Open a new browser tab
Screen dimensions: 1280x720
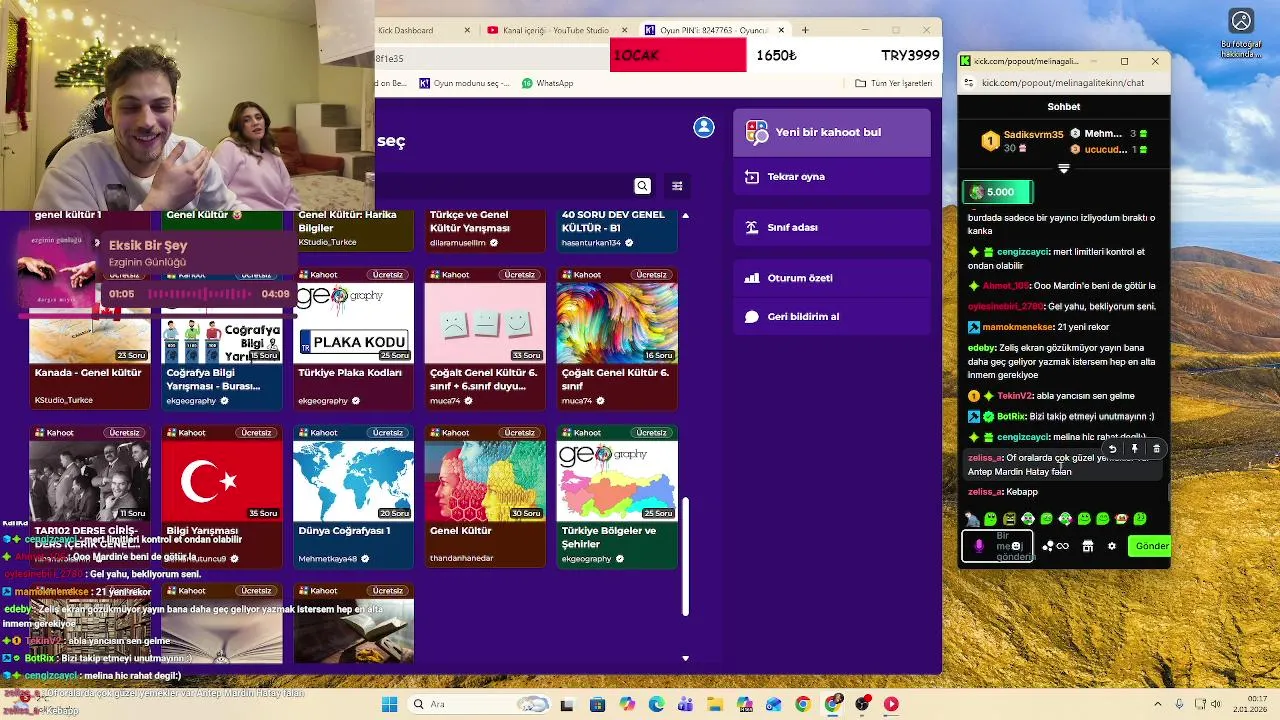point(805,30)
